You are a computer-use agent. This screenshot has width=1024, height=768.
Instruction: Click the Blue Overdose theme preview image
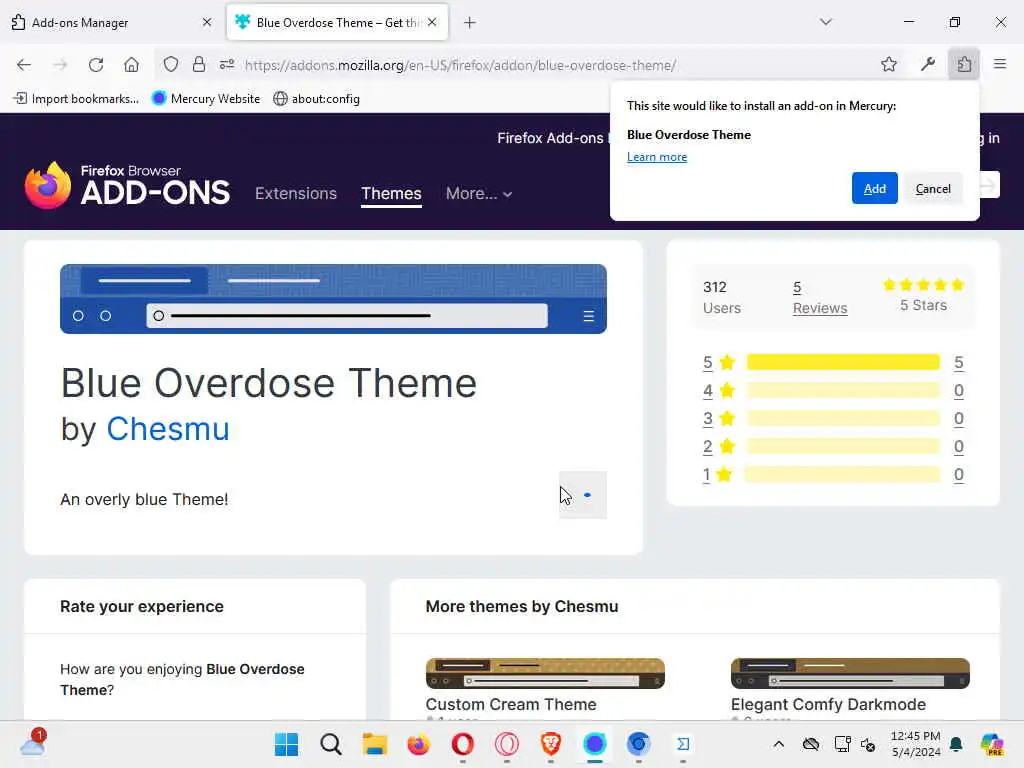click(x=333, y=299)
